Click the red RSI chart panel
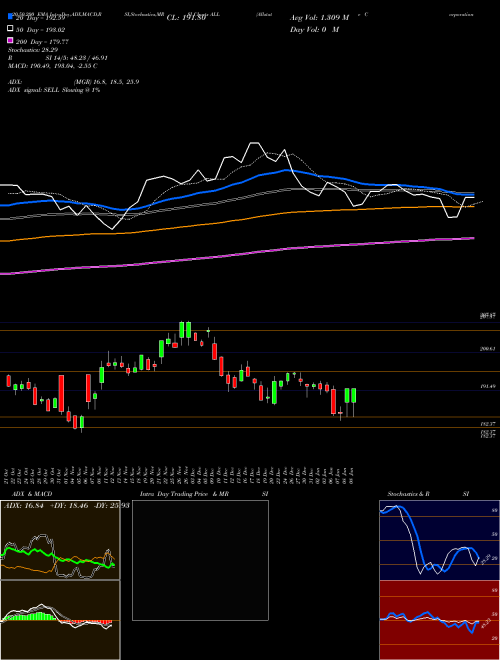The height and width of the screenshot is (660, 500). (x=439, y=620)
